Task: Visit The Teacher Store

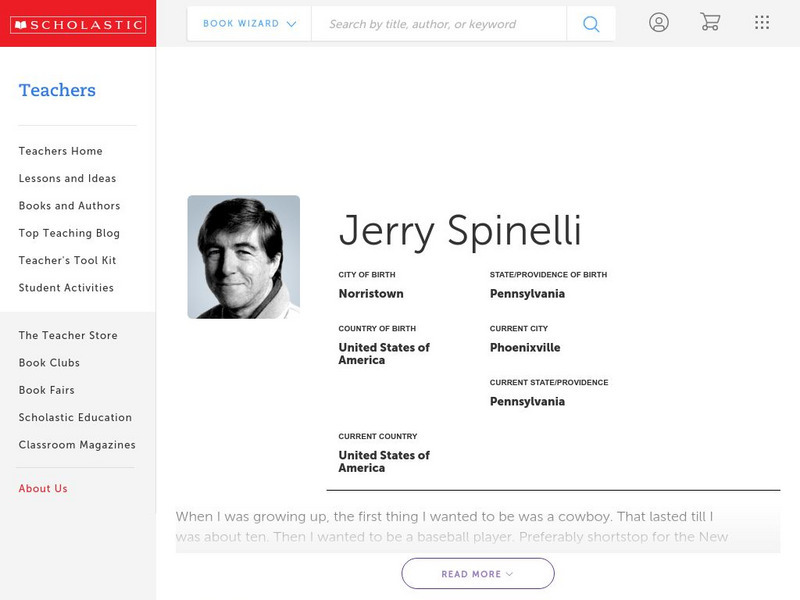Action: (x=68, y=336)
